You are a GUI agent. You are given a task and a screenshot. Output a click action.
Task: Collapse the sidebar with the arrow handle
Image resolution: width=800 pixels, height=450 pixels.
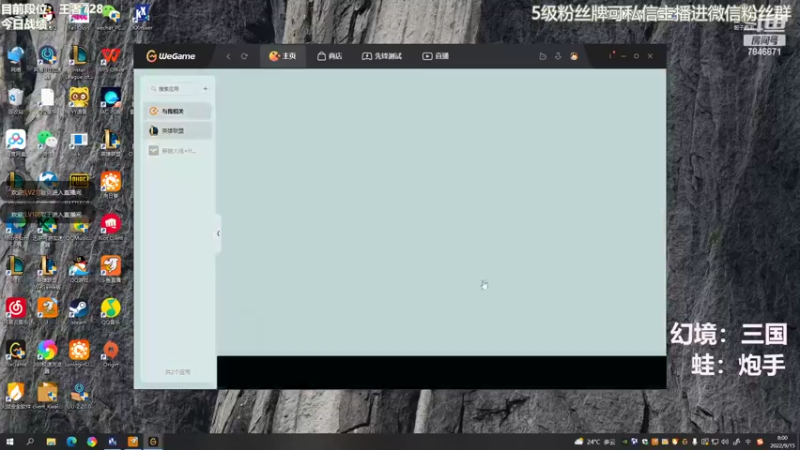coord(218,234)
